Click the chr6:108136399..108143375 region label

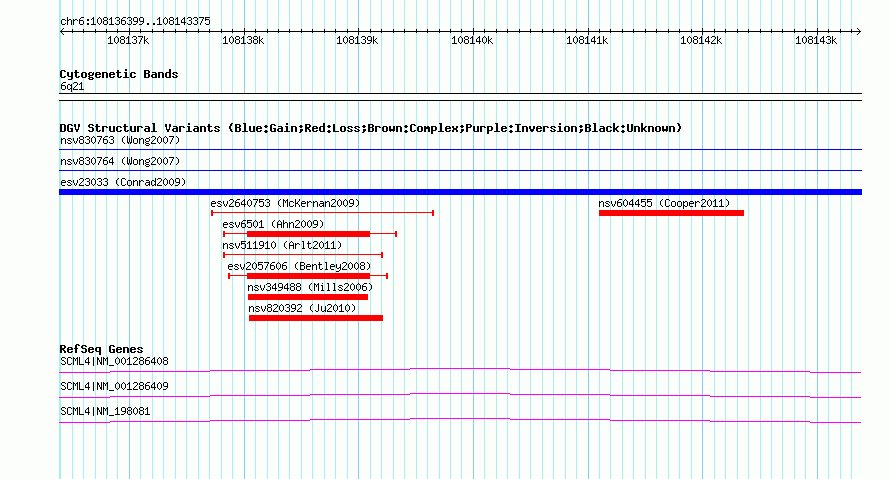coord(135,22)
